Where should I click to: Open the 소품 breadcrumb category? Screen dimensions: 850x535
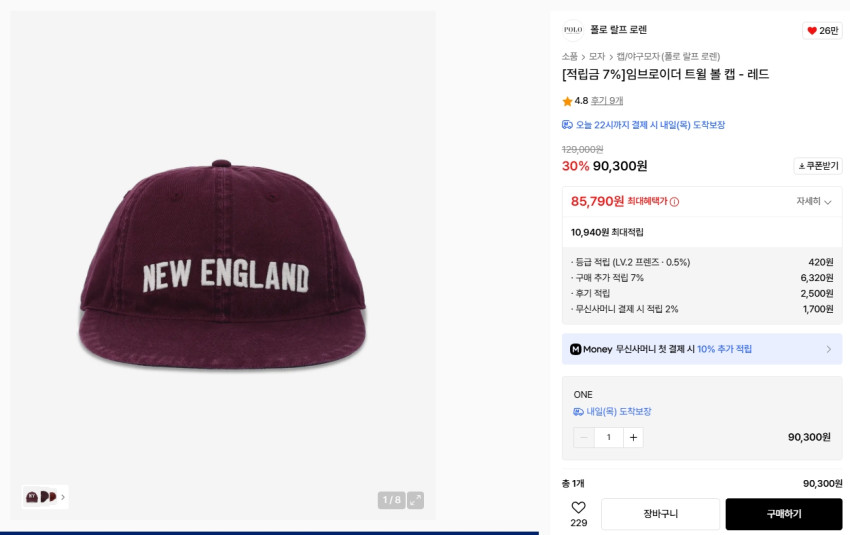(x=569, y=57)
